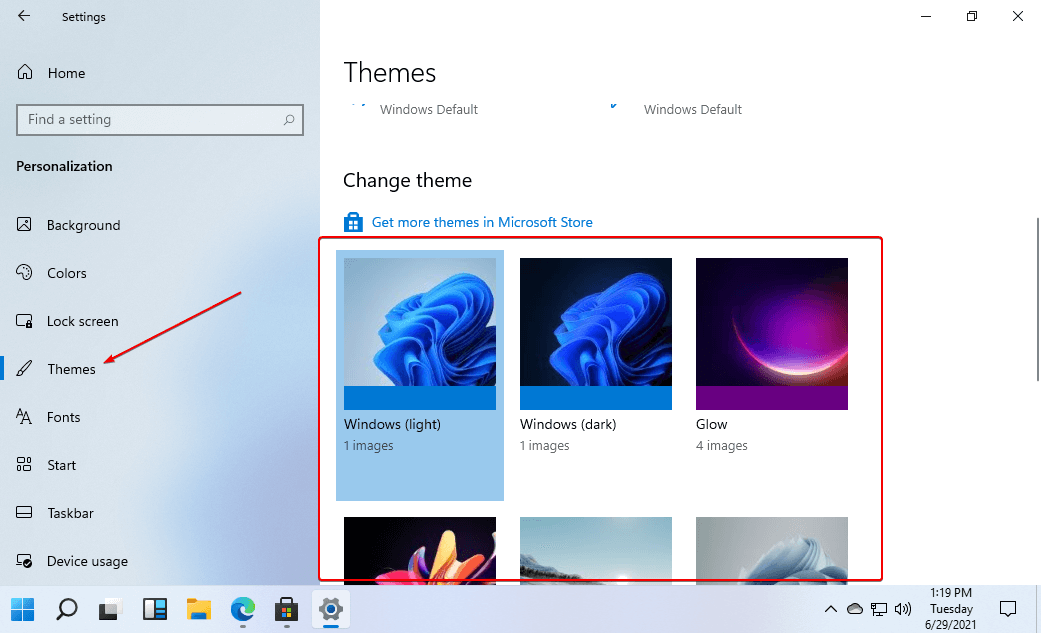Screen dimensions: 1041x633
Task: Select the sunrise landscape theme thumbnail
Action: (596, 550)
